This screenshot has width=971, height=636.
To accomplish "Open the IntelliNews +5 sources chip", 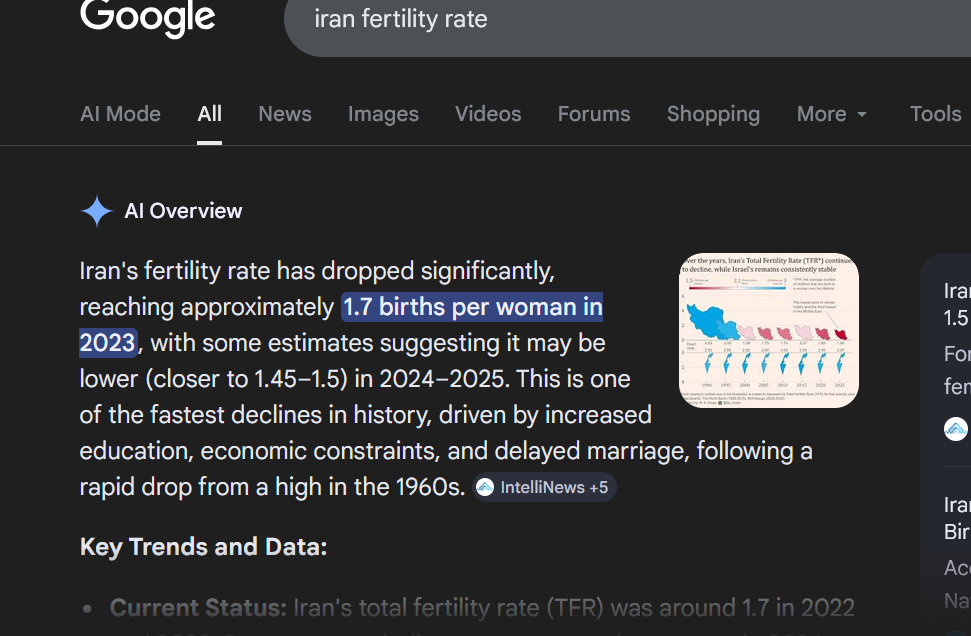I will (544, 487).
